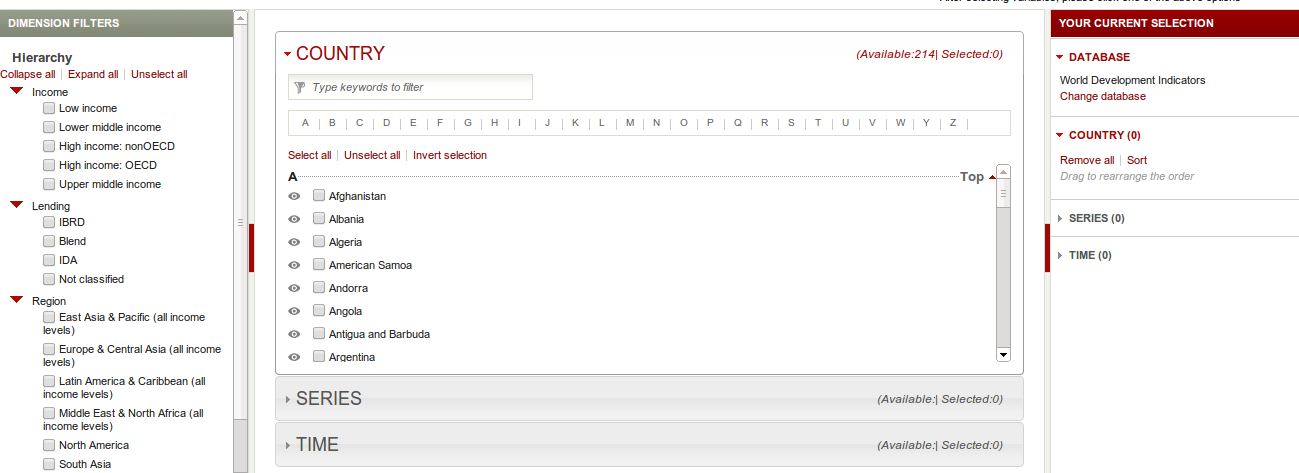The image size is (1299, 473).
Task: Click the eye icon beside Andorra
Action: tap(294, 288)
